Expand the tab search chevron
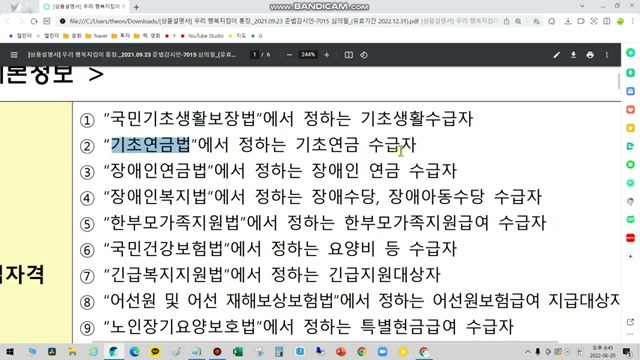Image resolution: width=640 pixels, height=360 pixels. click(x=582, y=6)
